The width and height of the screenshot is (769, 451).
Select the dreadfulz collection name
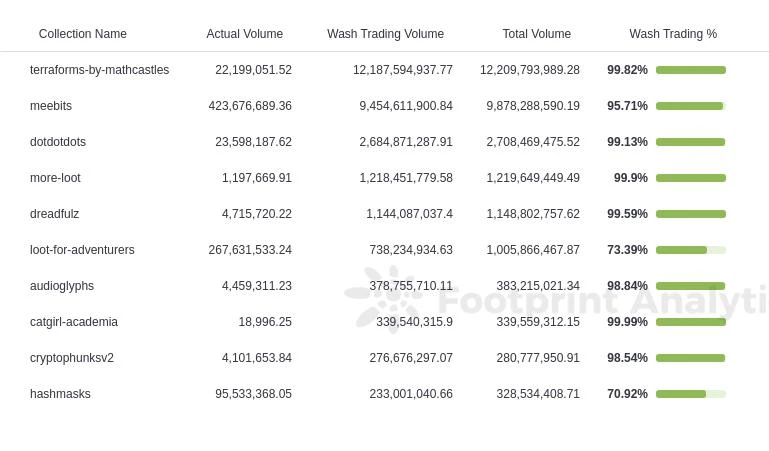[54, 214]
